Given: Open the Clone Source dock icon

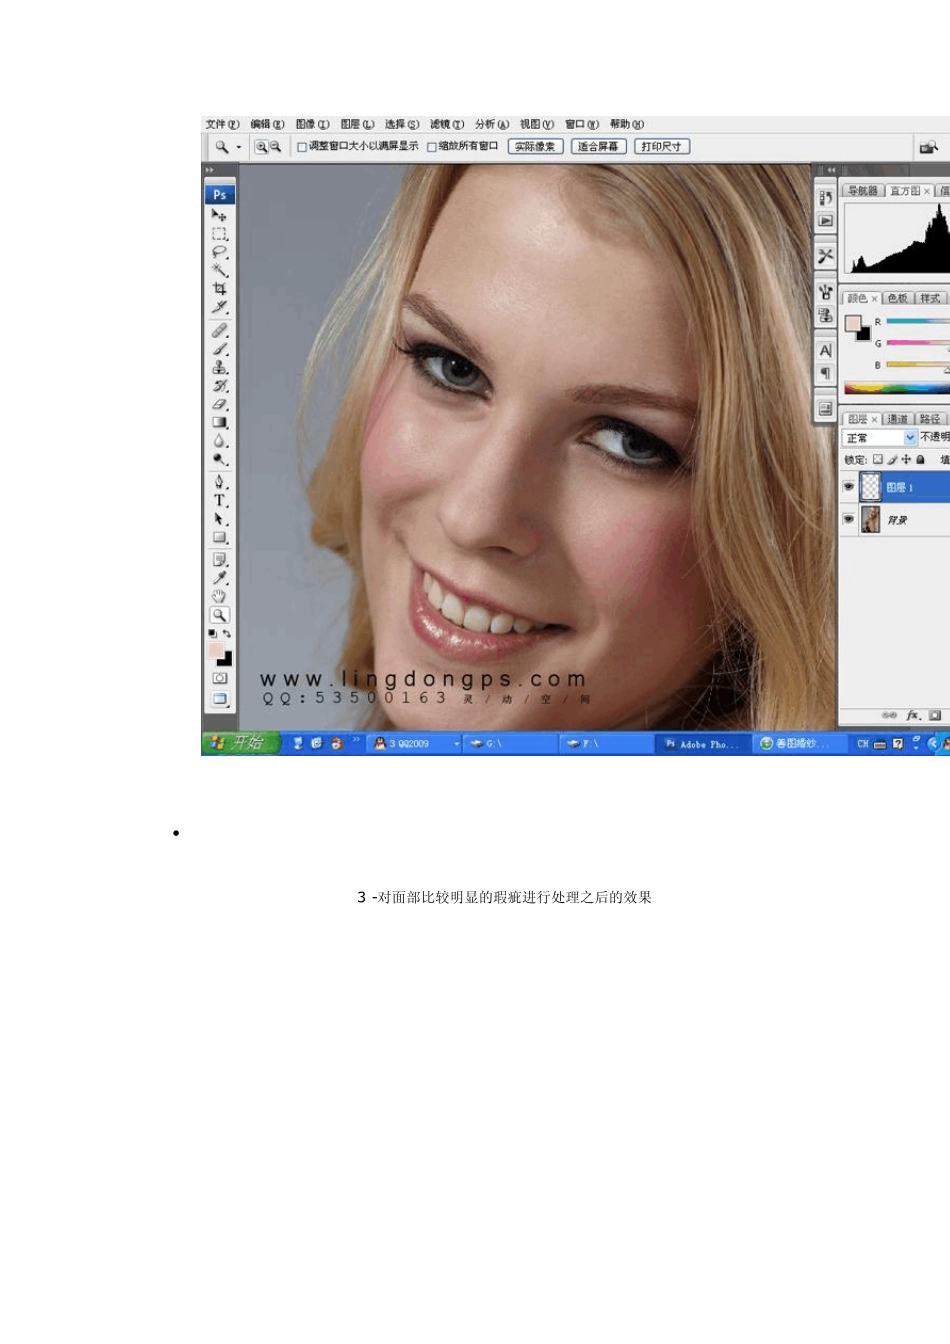Looking at the screenshot, I should pos(825,314).
